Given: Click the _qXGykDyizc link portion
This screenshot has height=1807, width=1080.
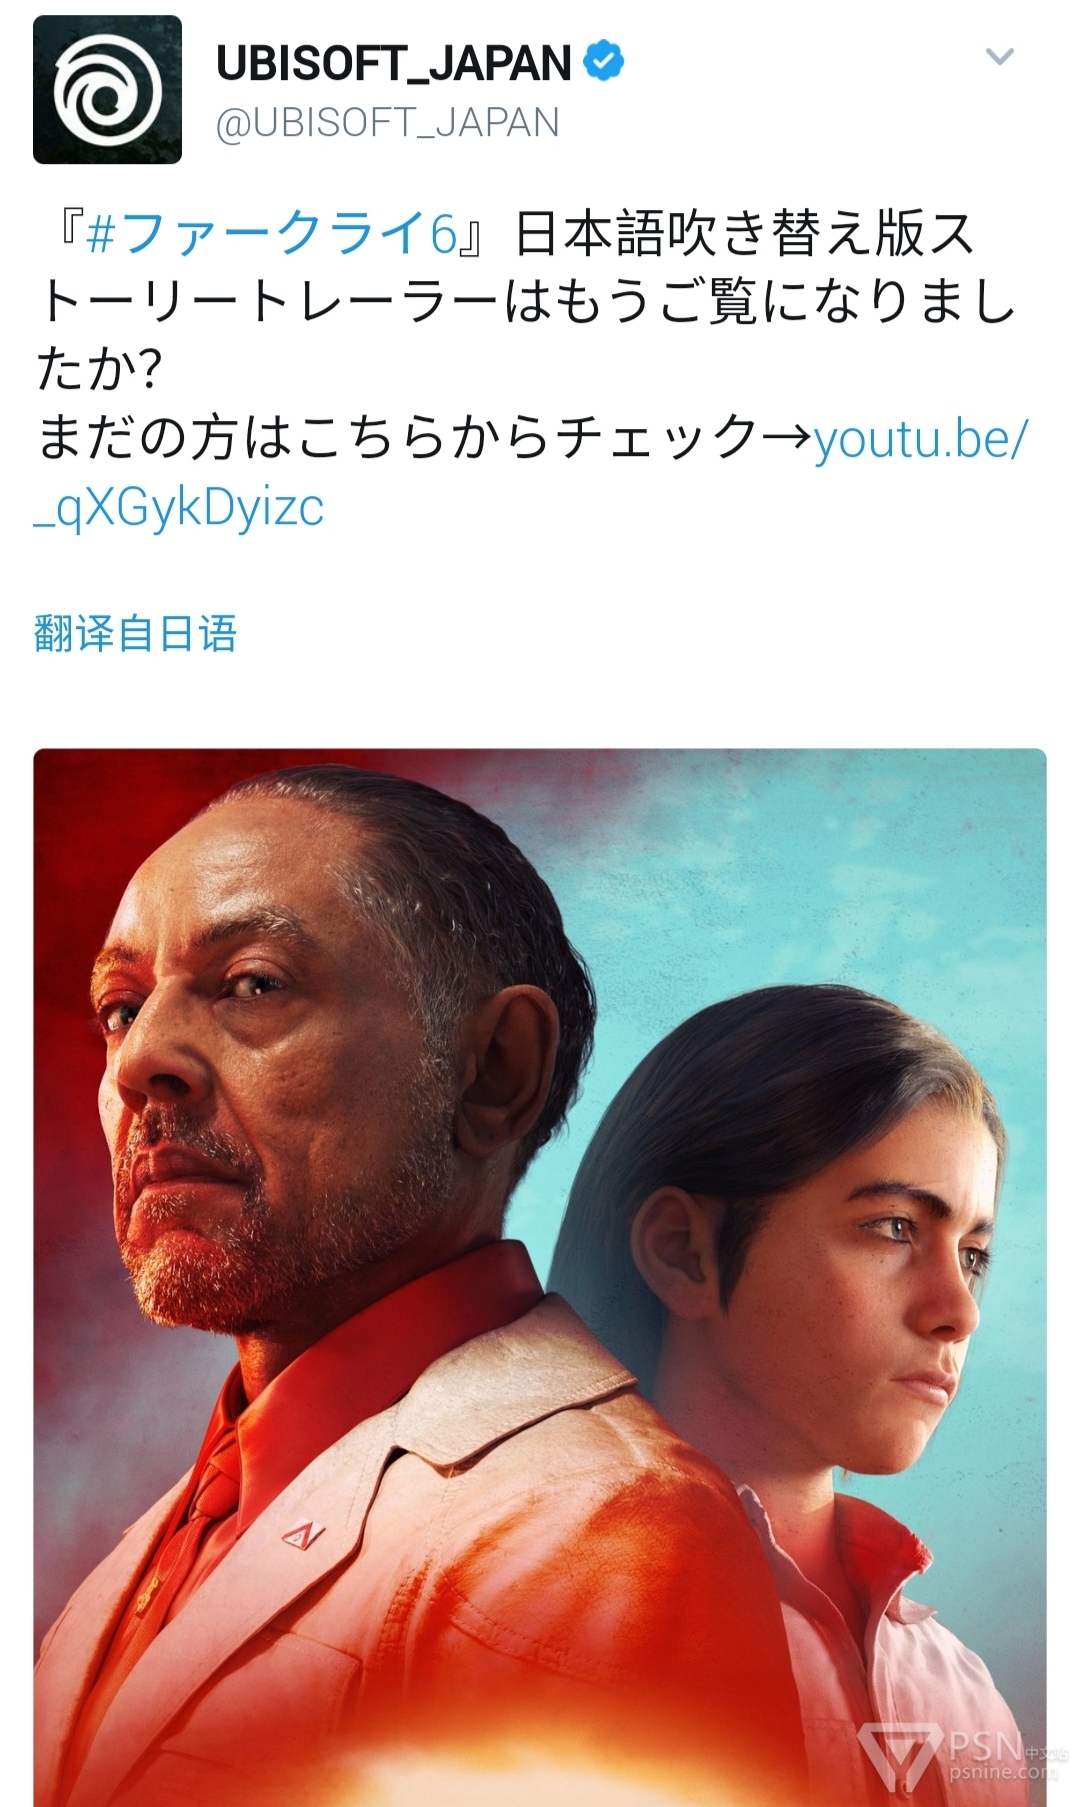Looking at the screenshot, I should 179,508.
